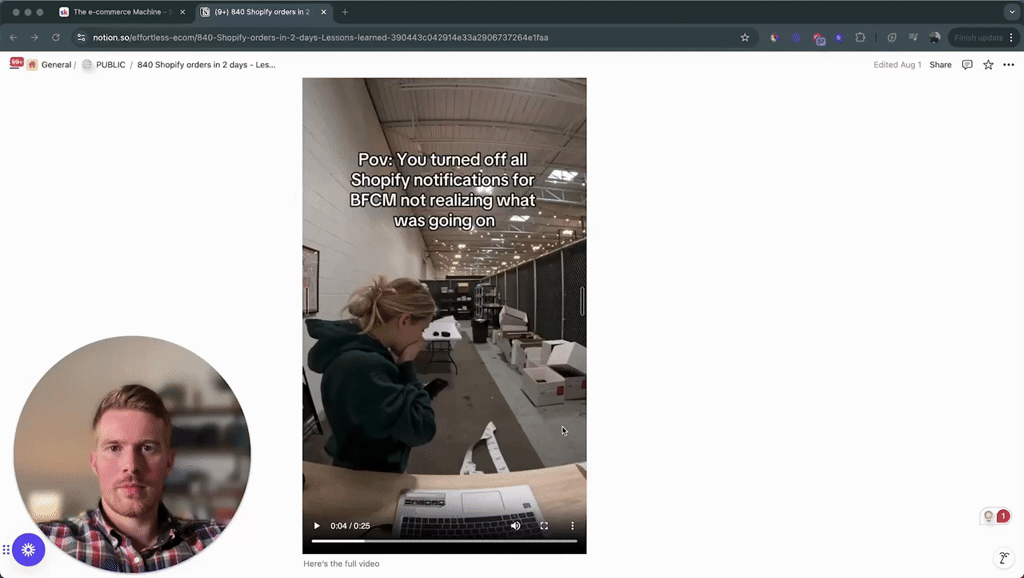Select the 840 Shopify orders browser tab

point(262,12)
